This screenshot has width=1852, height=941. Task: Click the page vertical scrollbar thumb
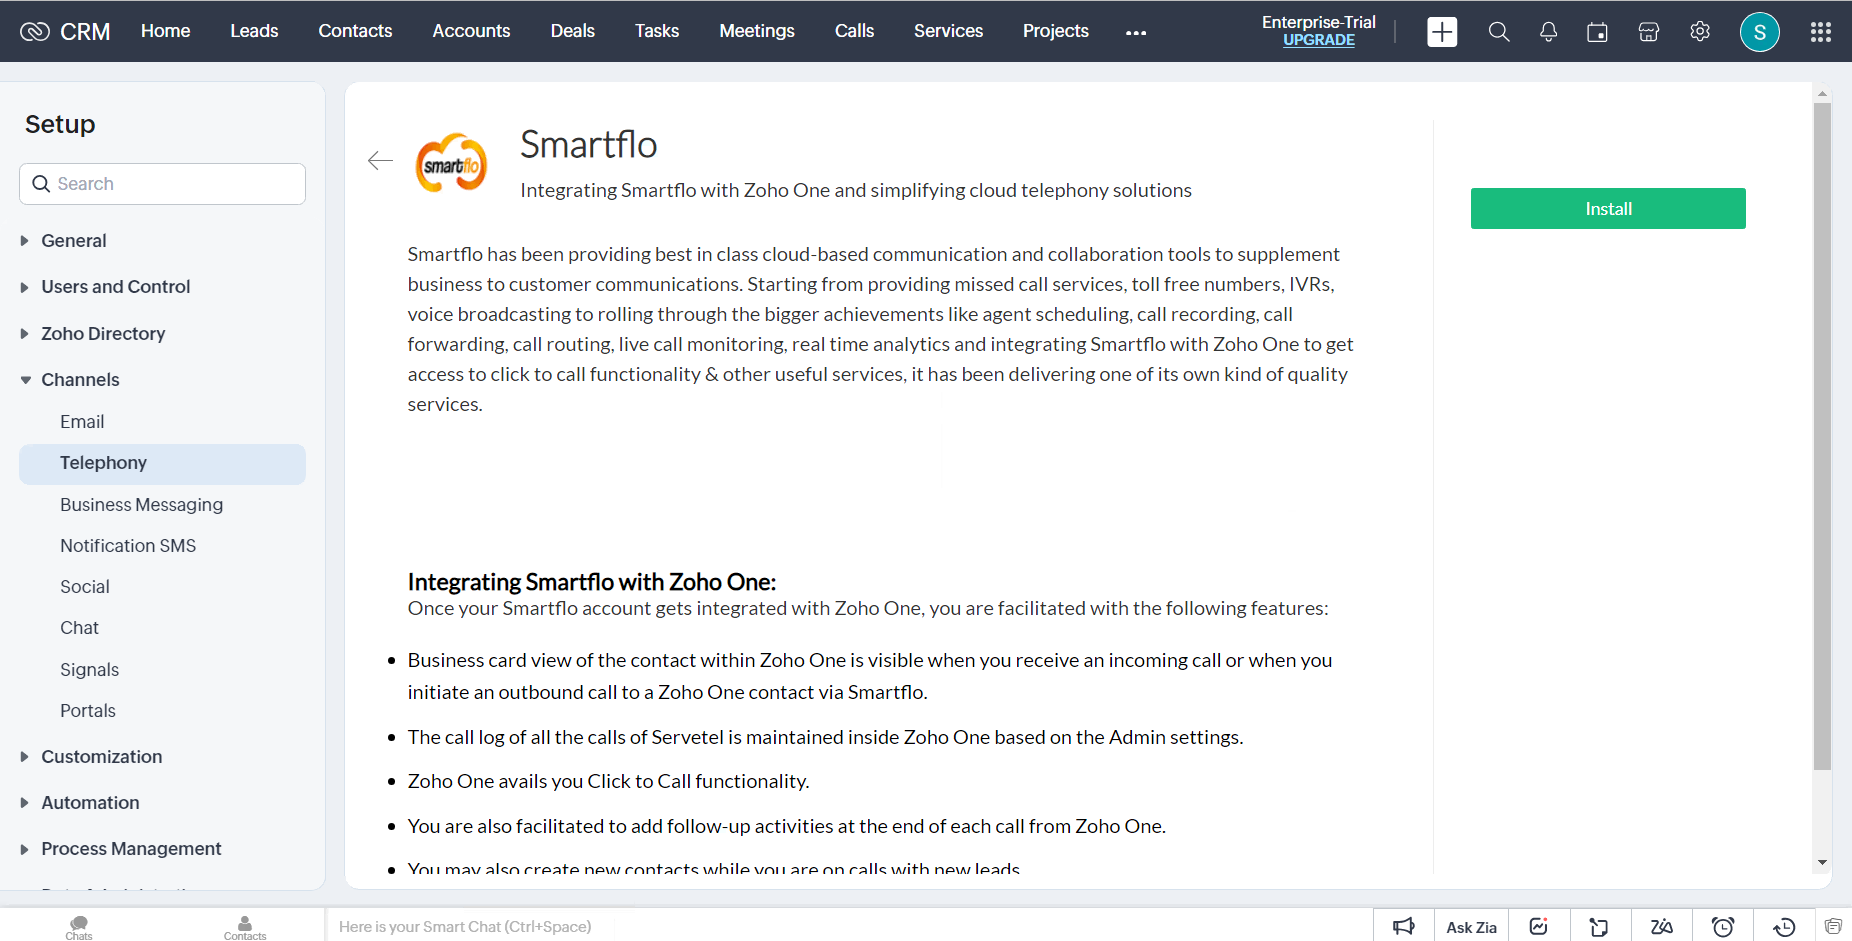1822,435
